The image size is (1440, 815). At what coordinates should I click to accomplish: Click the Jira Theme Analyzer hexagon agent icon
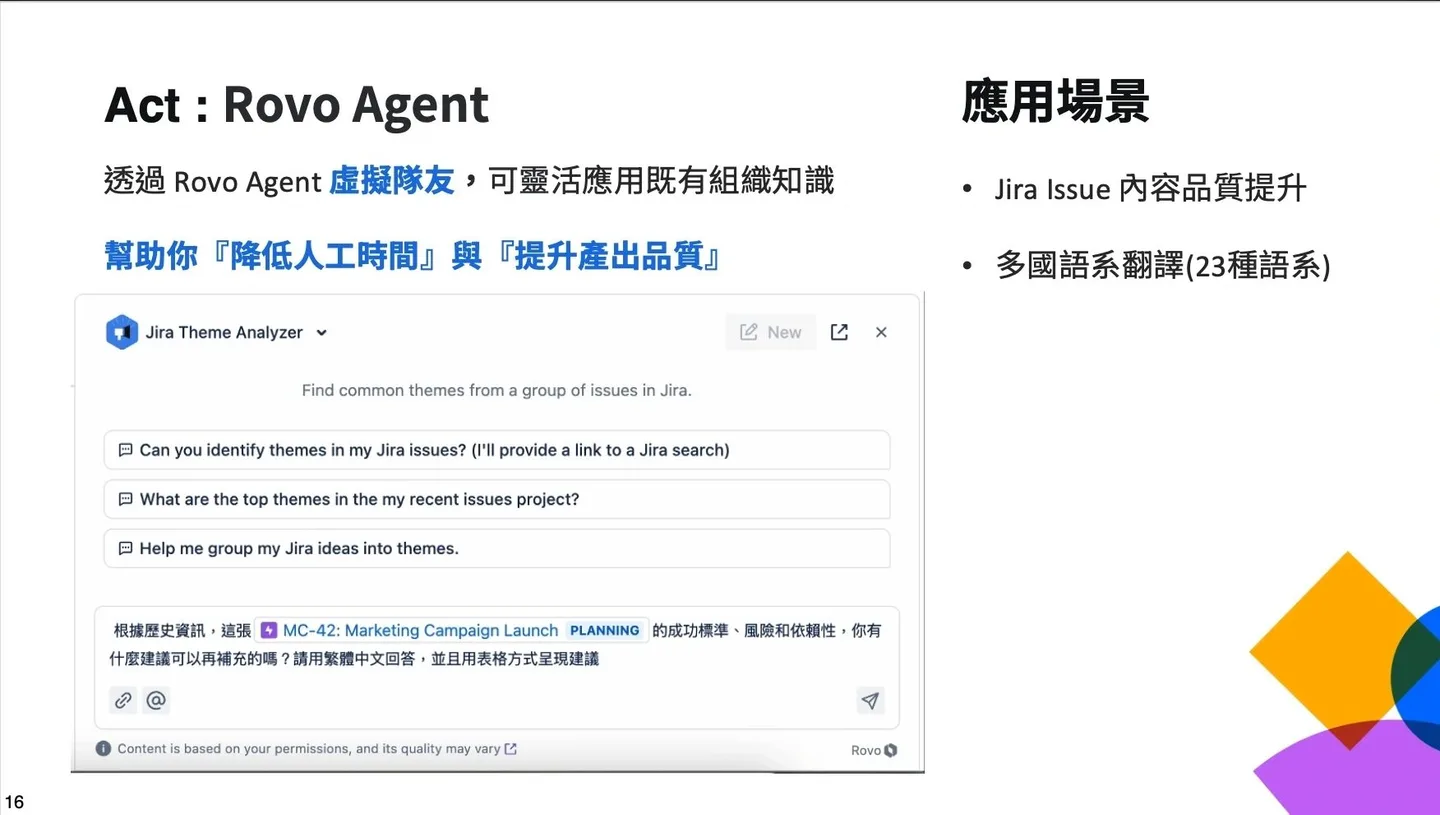click(x=121, y=332)
